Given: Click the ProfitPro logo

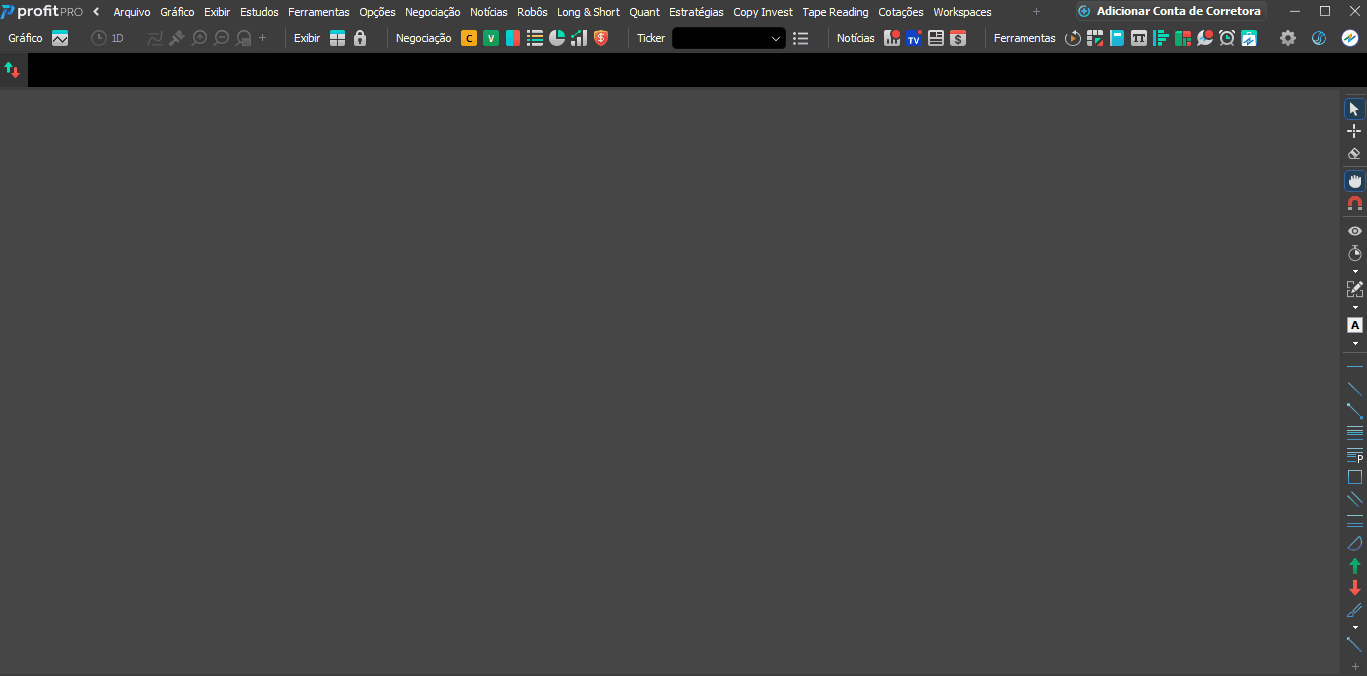Looking at the screenshot, I should pos(42,11).
